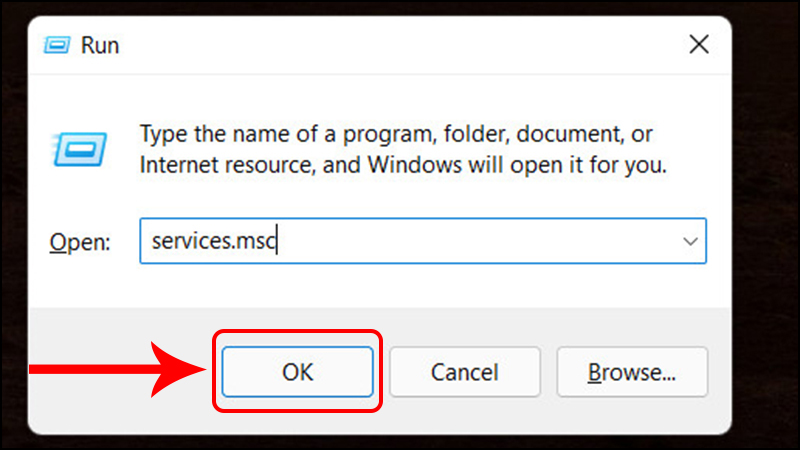Viewport: 800px width, 450px height.
Task: Click the white space below the Open field
Action: pyautogui.click(x=400, y=285)
